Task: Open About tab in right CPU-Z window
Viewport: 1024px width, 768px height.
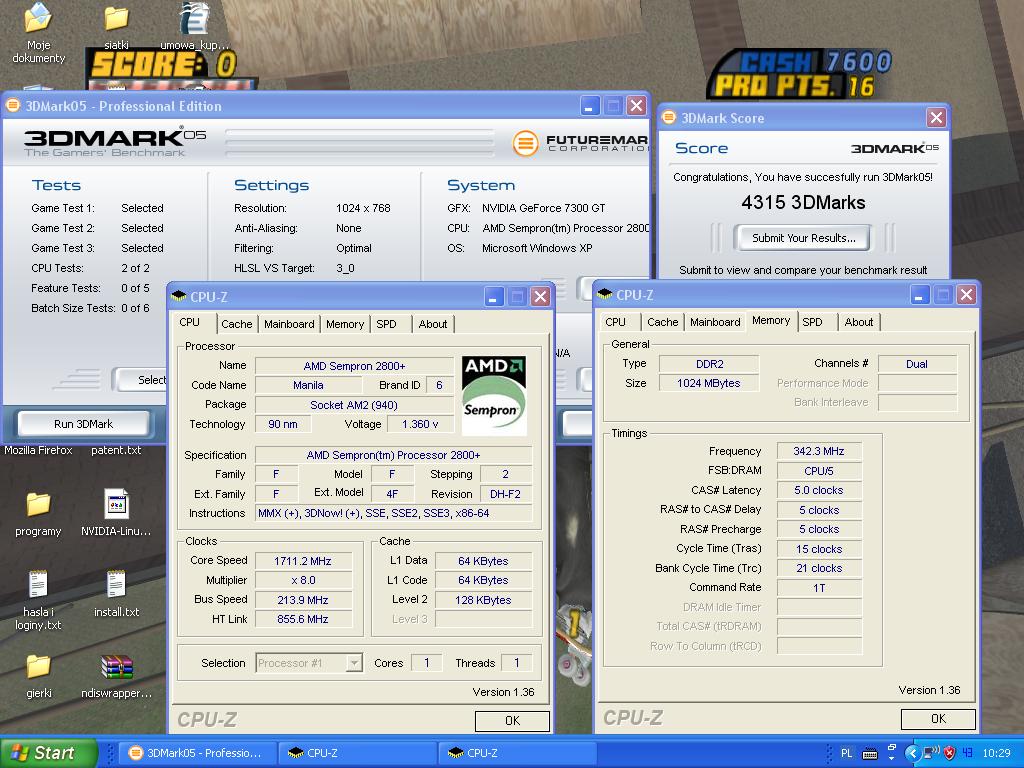Action: pyautogui.click(x=858, y=322)
